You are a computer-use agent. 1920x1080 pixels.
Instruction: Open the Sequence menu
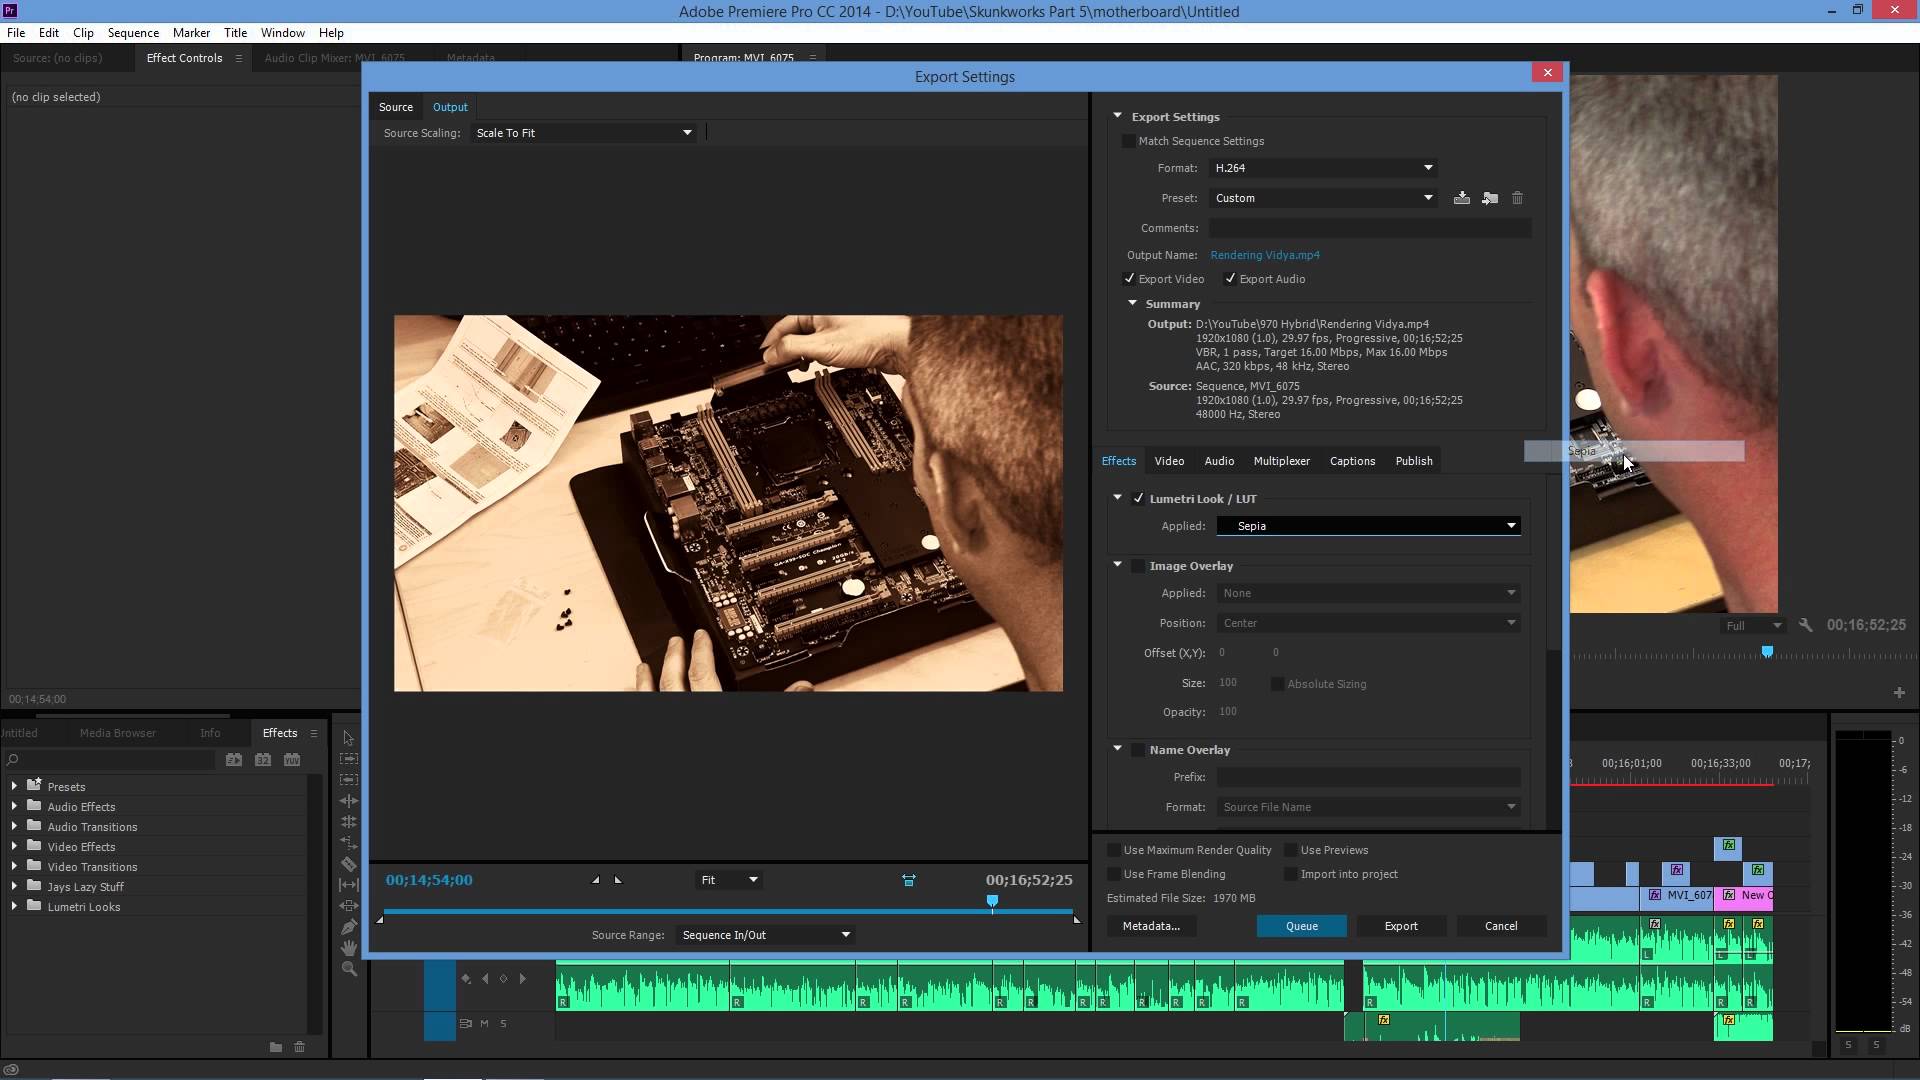coord(133,32)
